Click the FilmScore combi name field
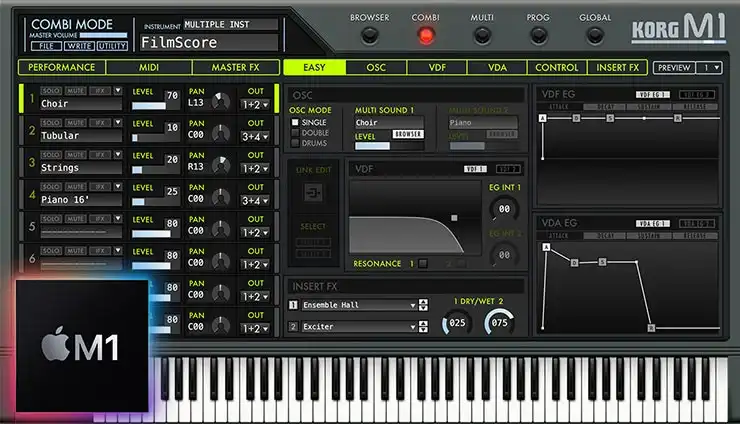Image resolution: width=740 pixels, height=424 pixels. coord(210,42)
